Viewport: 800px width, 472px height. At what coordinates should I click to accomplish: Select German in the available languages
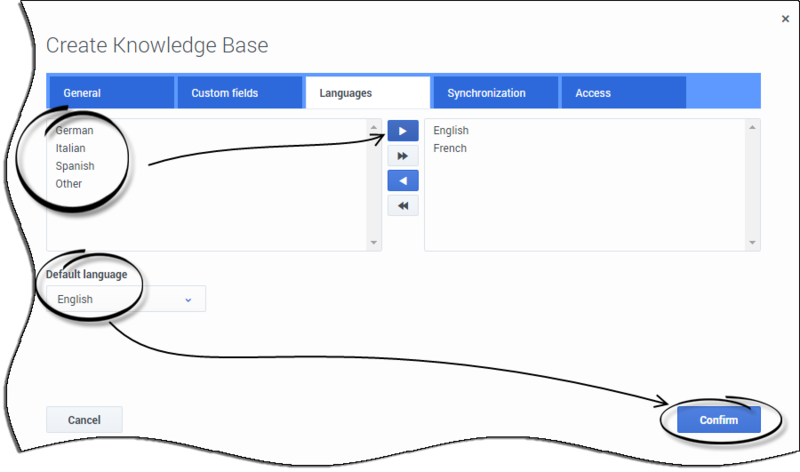[x=74, y=131]
